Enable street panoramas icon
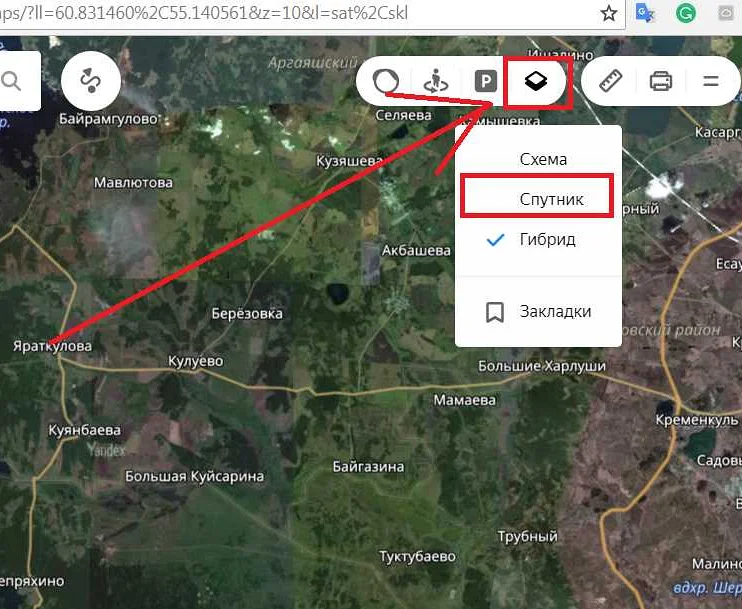 coord(435,82)
